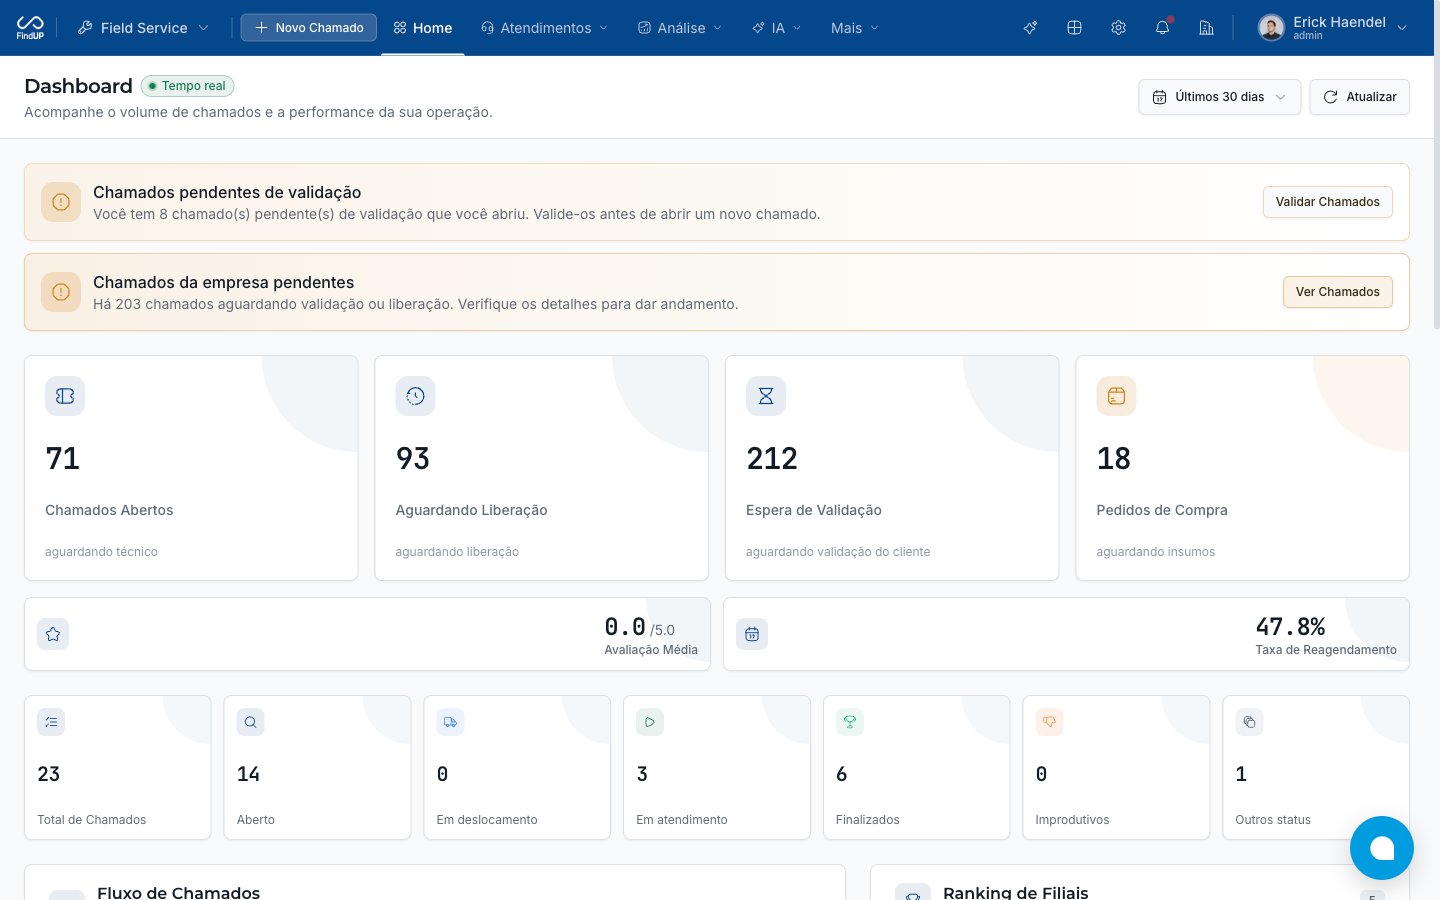Select the 71 Chamados Abertos value
The image size is (1440, 900).
click(62, 458)
